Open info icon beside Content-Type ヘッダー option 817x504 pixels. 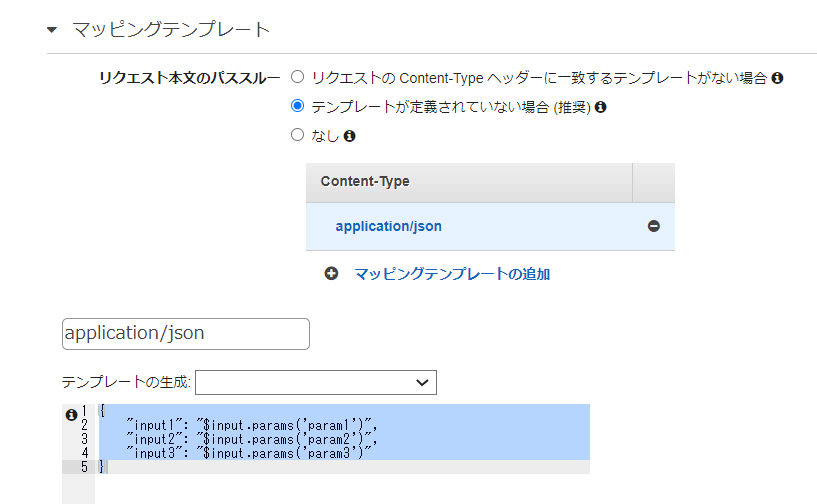(777, 78)
